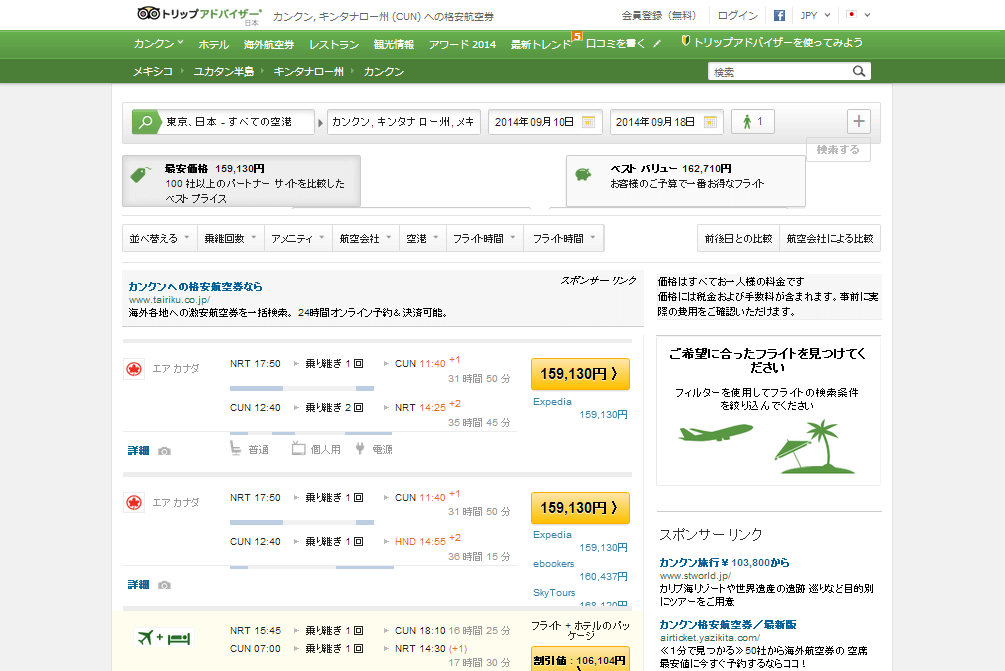Image resolution: width=1005 pixels, height=671 pixels.
Task: Click the 前後日との比較 button
Action: (738, 239)
